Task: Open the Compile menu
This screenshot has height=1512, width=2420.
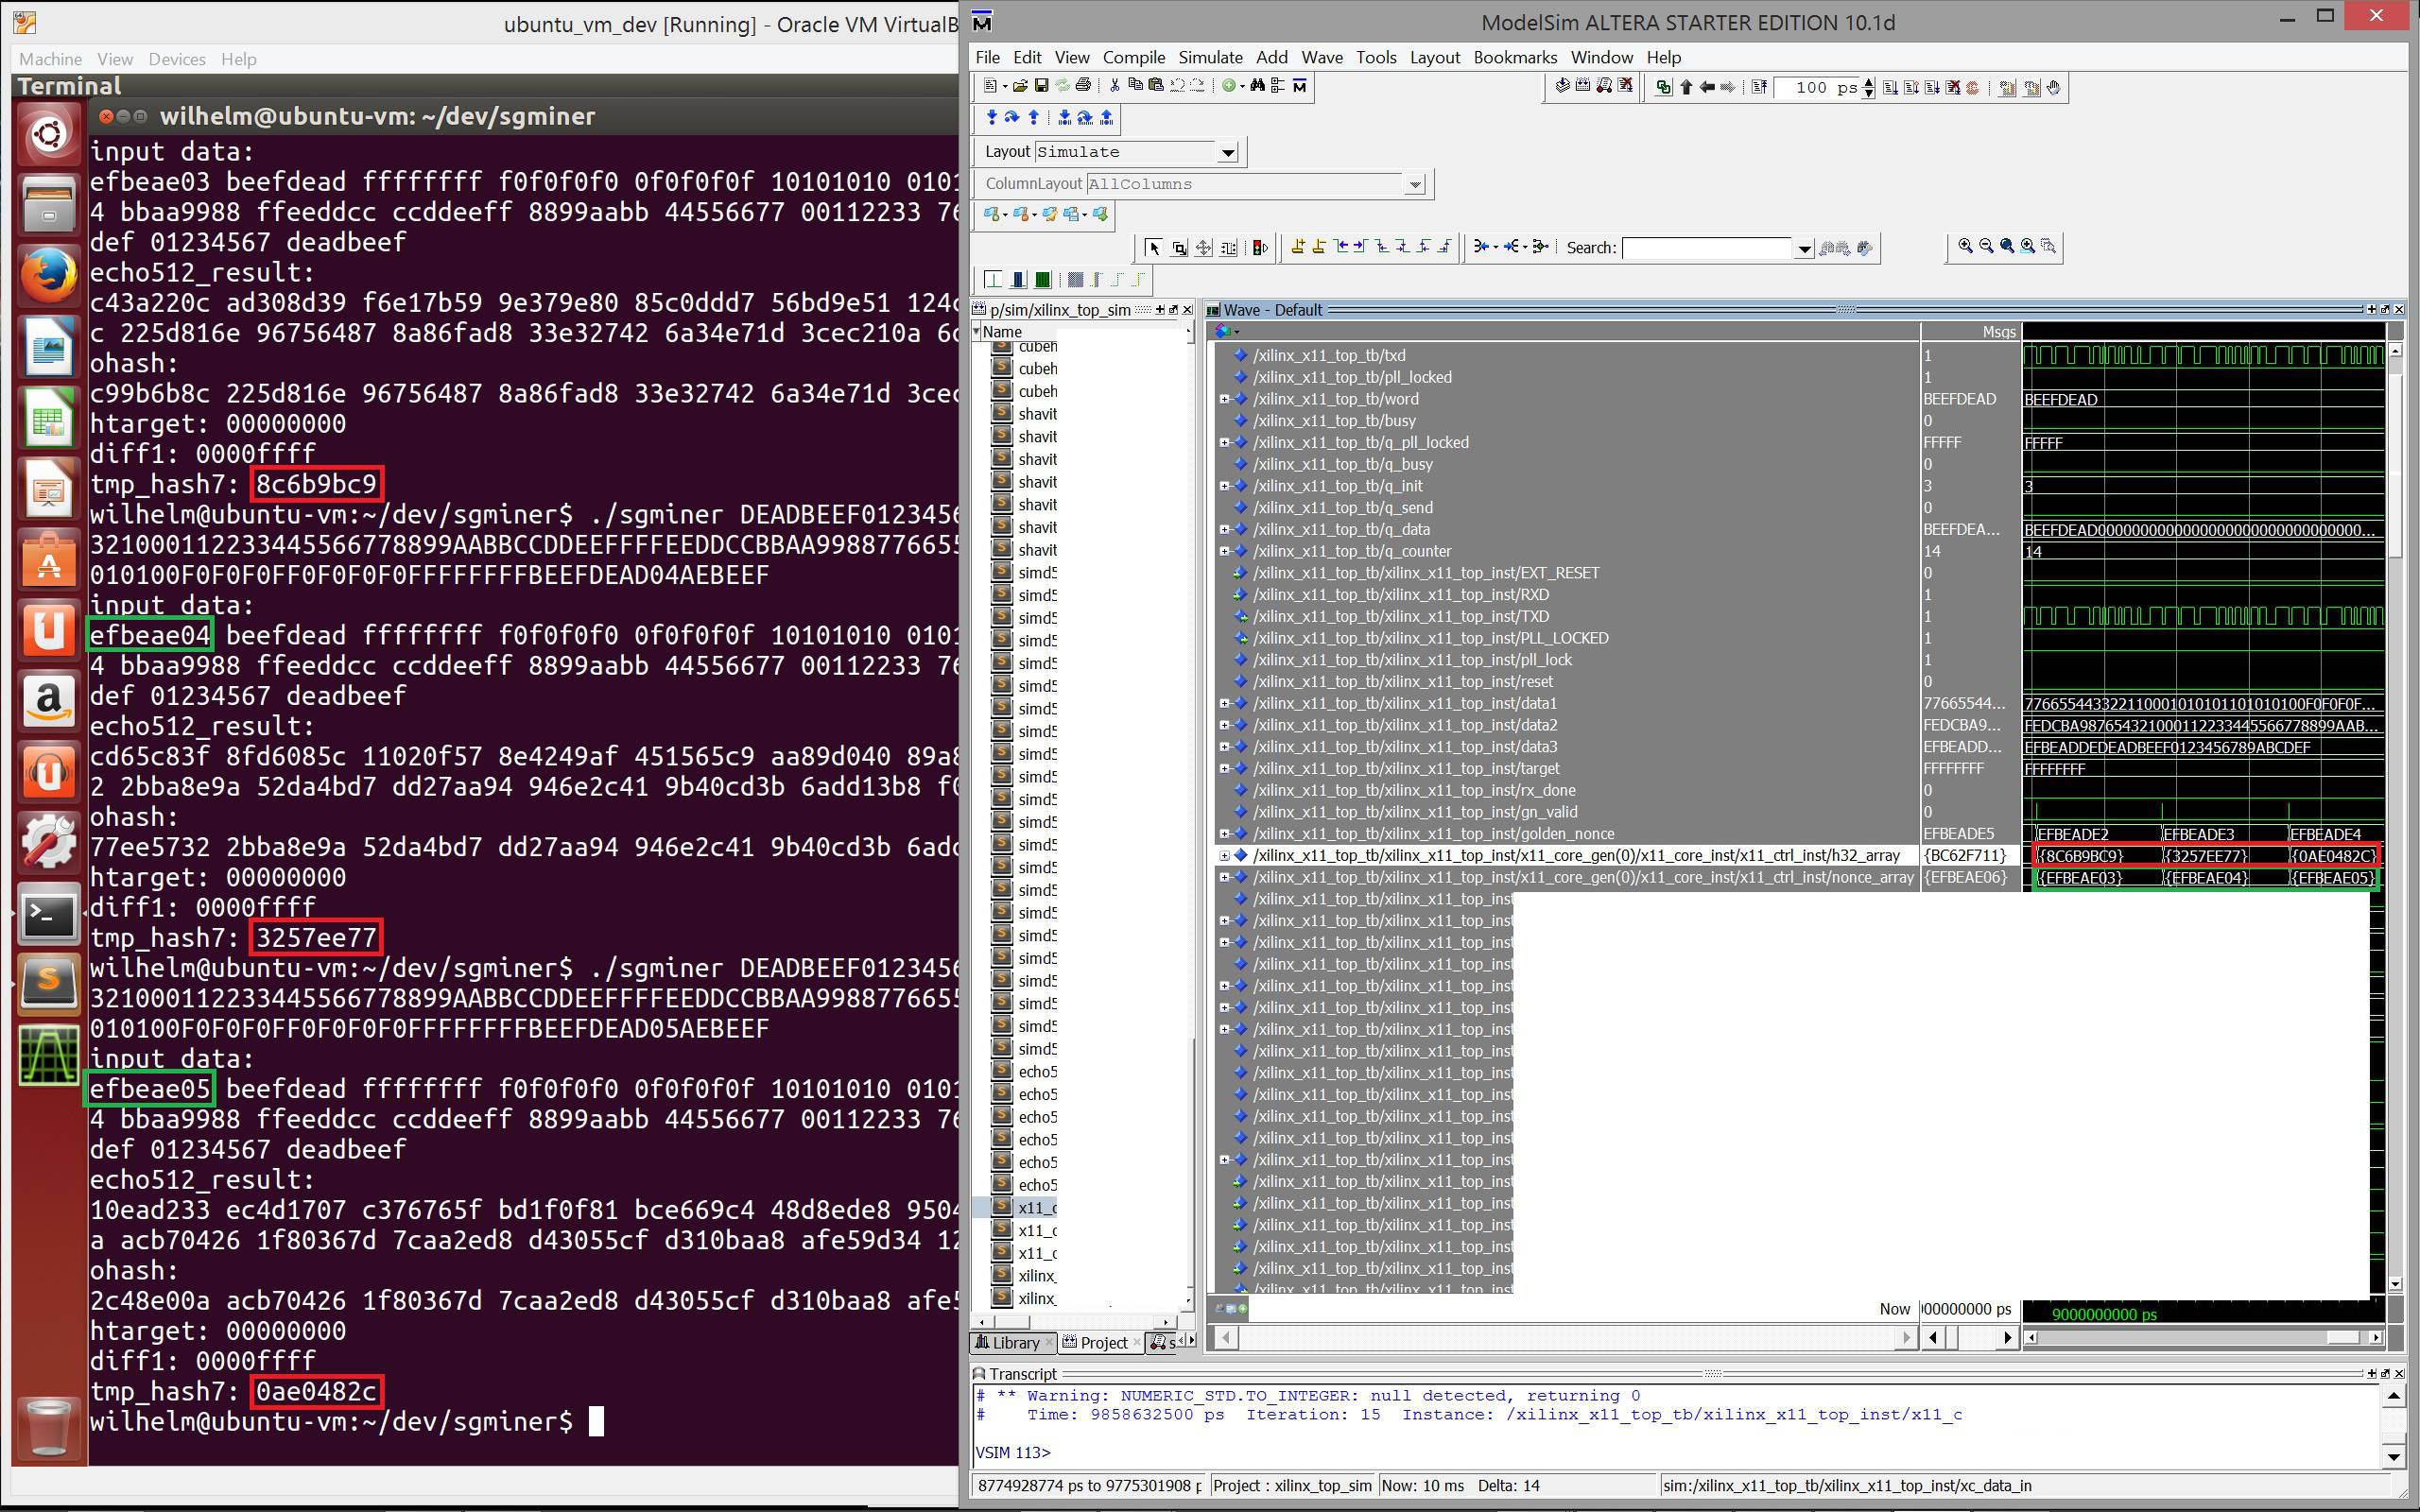Action: click(1133, 57)
